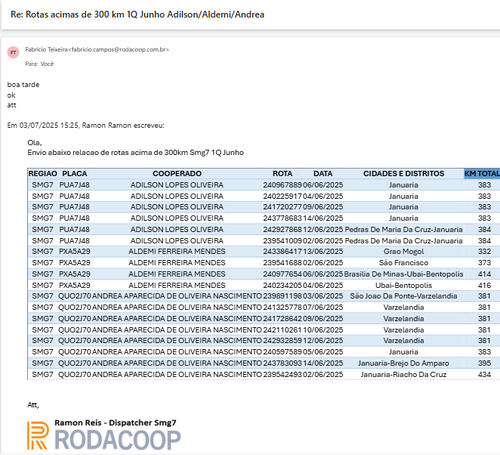The height and width of the screenshot is (455, 500).
Task: Click the KM total value 373
Action: pyautogui.click(x=484, y=263)
